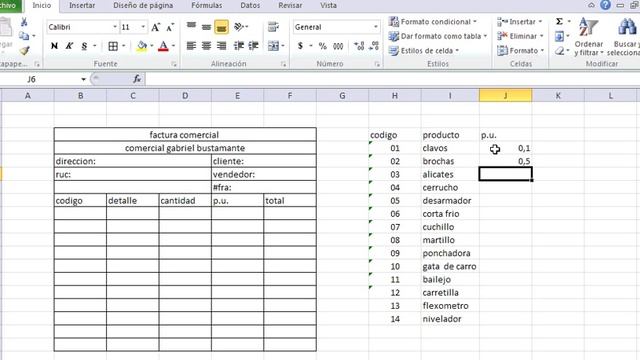Open the Name Box dropdown arrow
This screenshot has height=360, width=640.
83,79
